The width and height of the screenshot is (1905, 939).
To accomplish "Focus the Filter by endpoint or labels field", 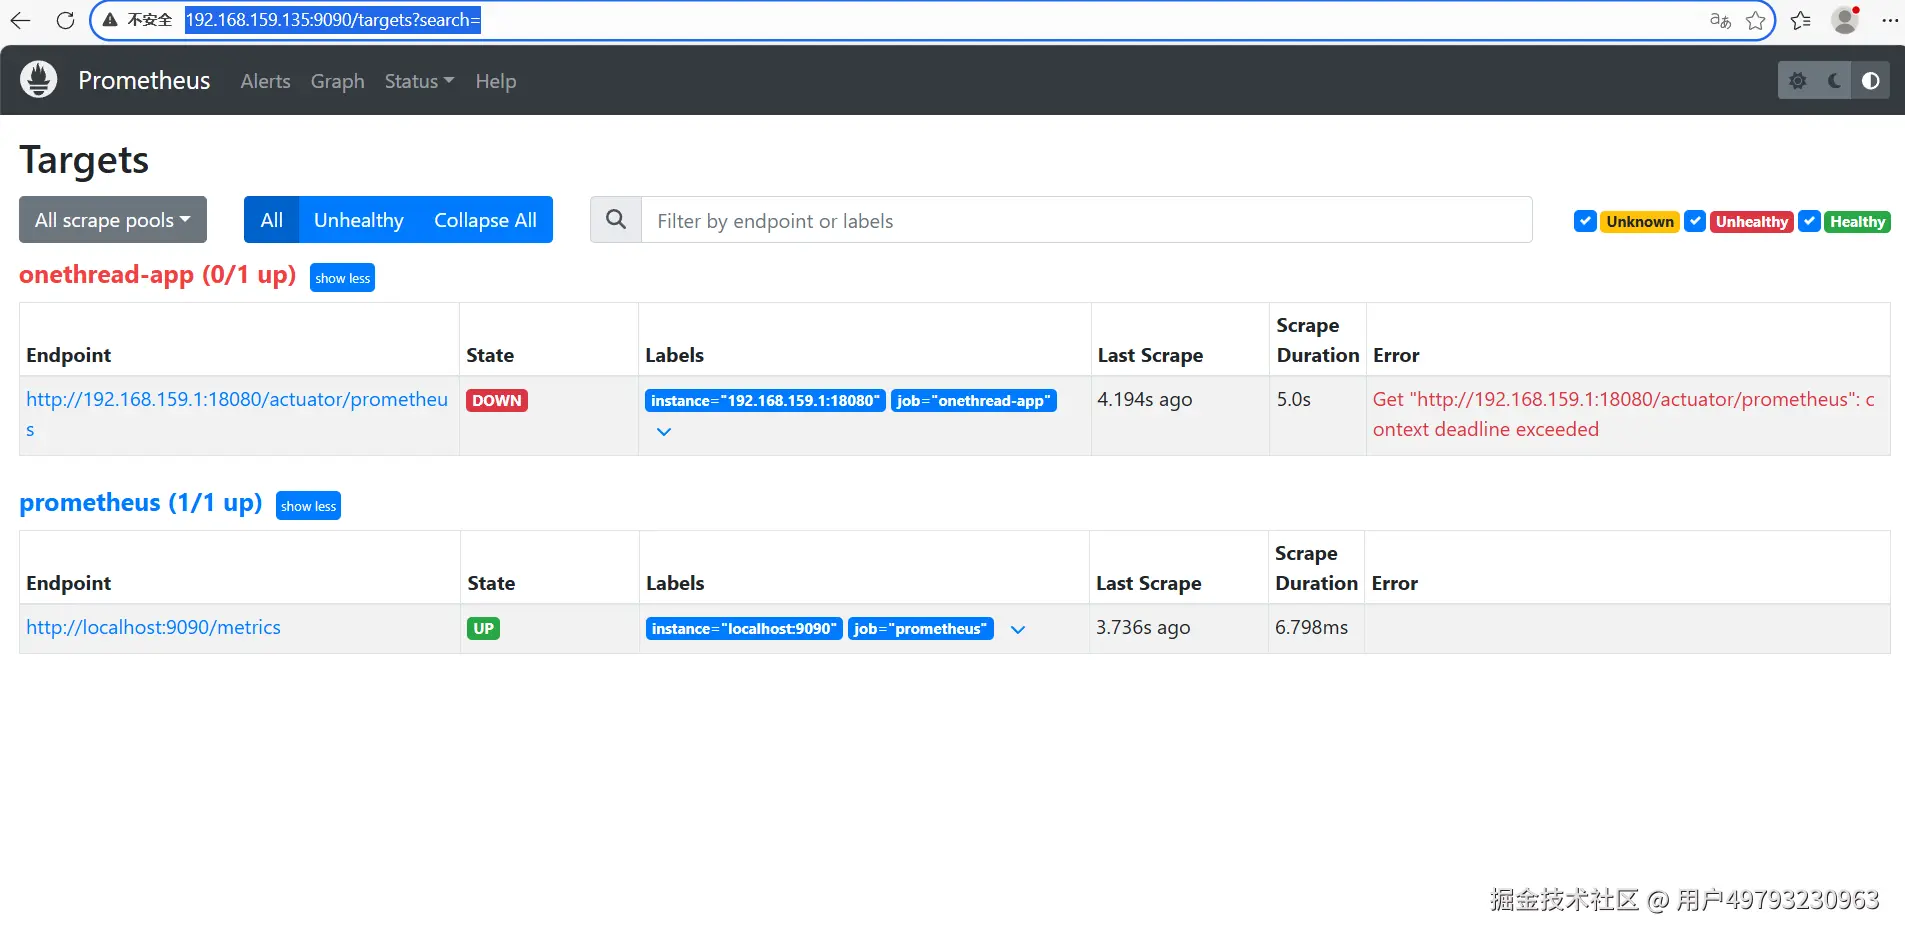I will [1087, 220].
